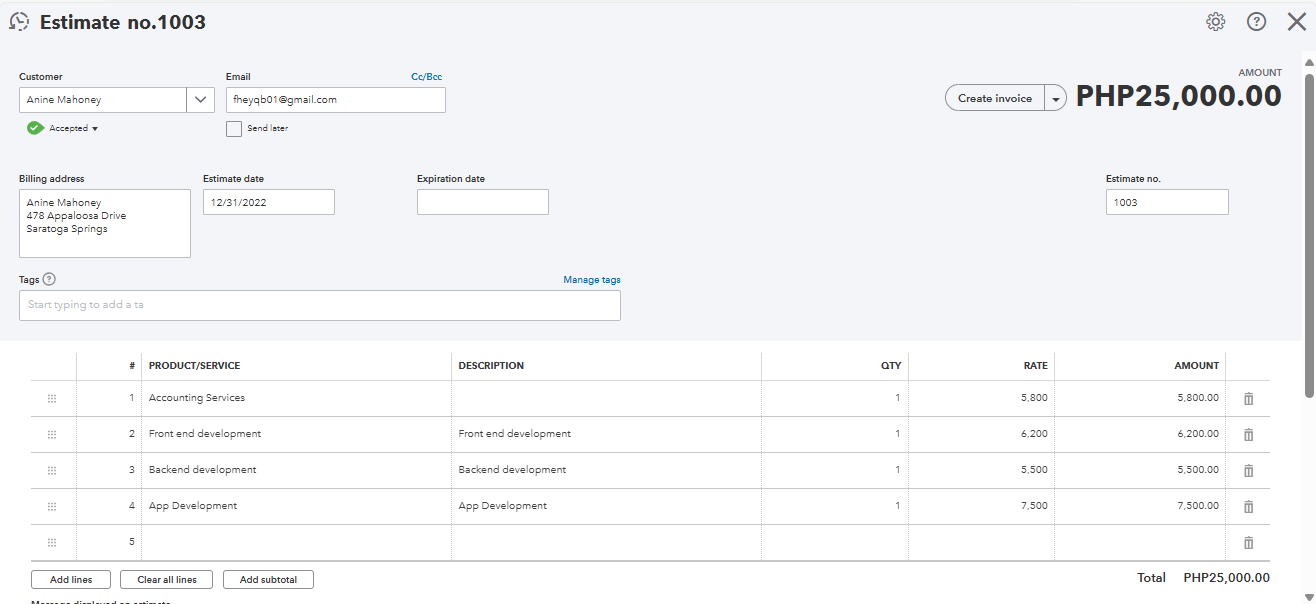Image resolution: width=1316 pixels, height=604 pixels.
Task: Remove the App Development line with trash icon
Action: coord(1248,506)
